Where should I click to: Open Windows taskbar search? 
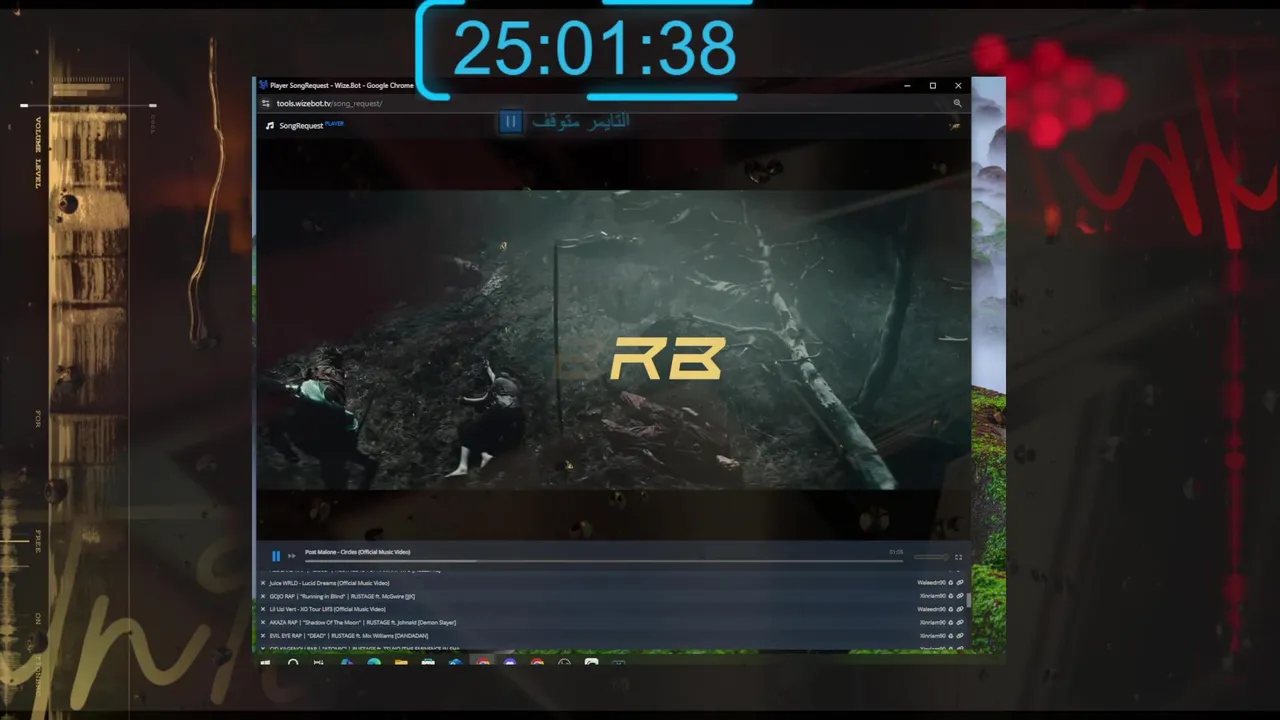pyautogui.click(x=293, y=662)
